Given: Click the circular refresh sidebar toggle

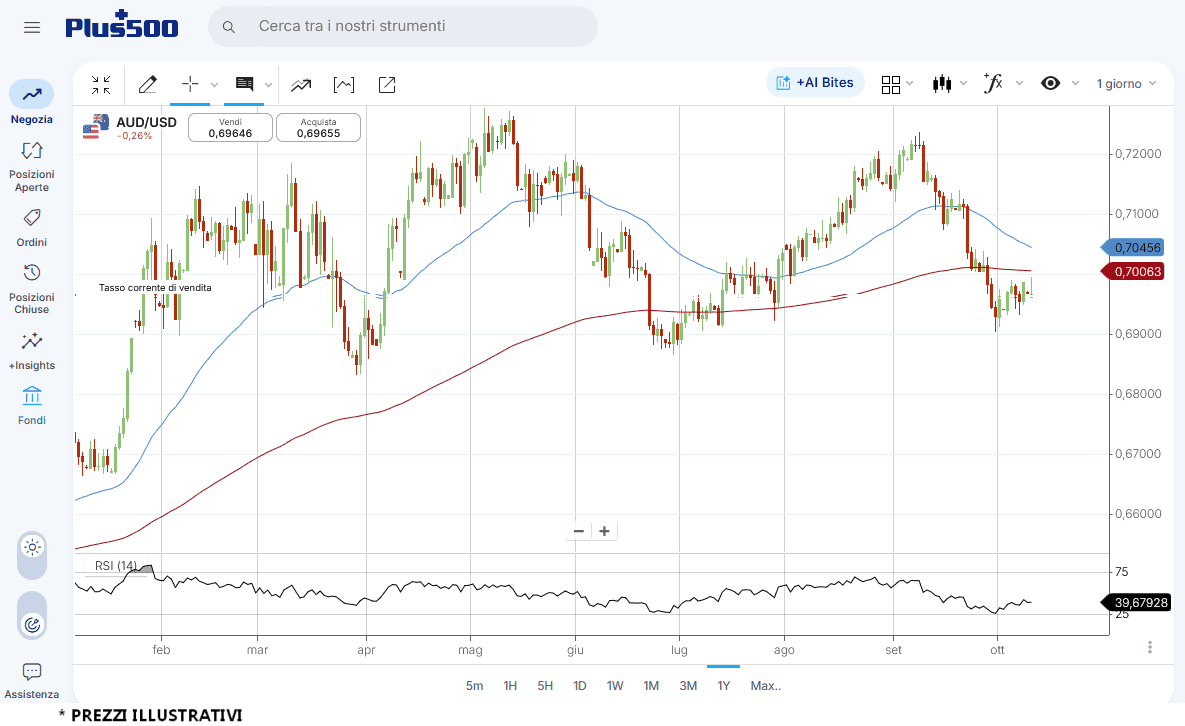Looking at the screenshot, I should (x=32, y=625).
